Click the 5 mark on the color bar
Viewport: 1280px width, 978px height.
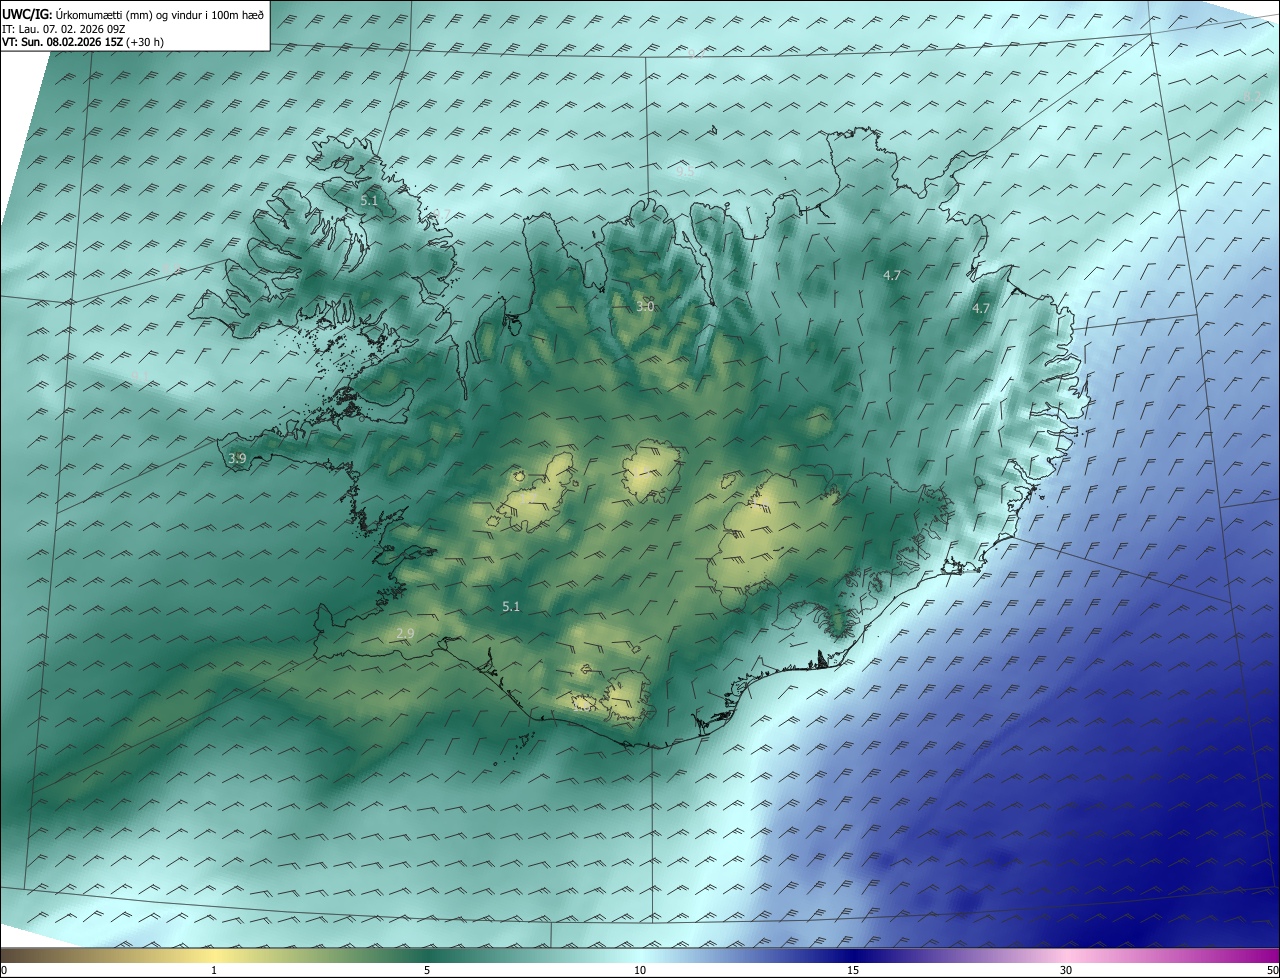tap(427, 970)
